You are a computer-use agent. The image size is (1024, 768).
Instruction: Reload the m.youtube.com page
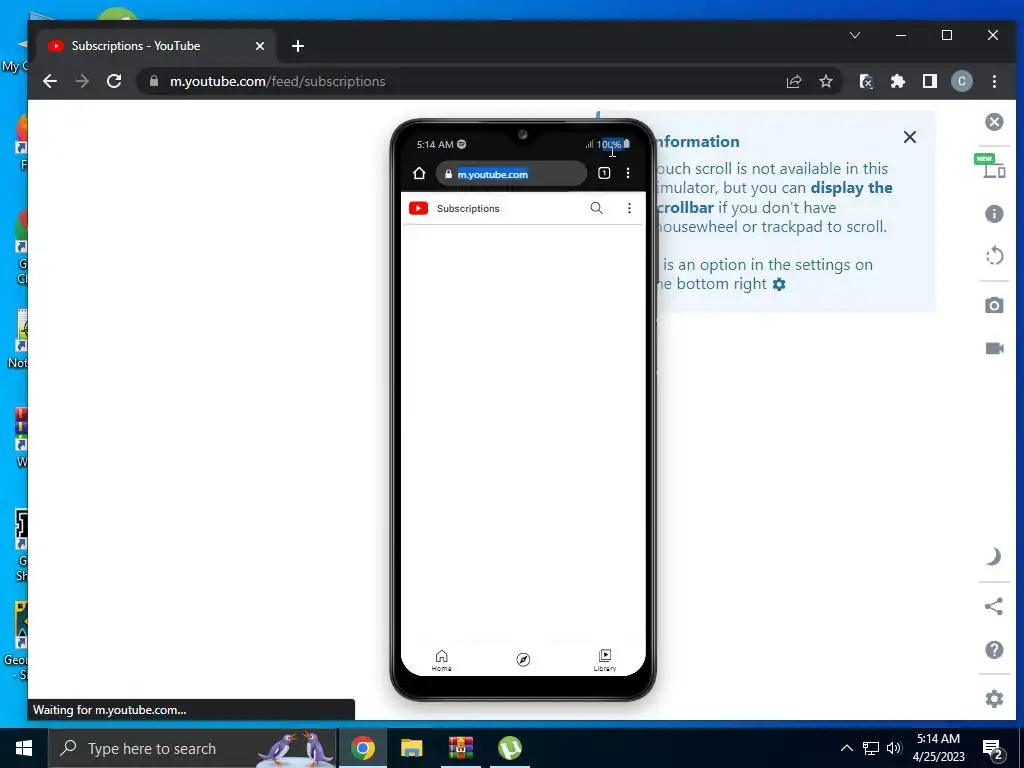click(114, 81)
